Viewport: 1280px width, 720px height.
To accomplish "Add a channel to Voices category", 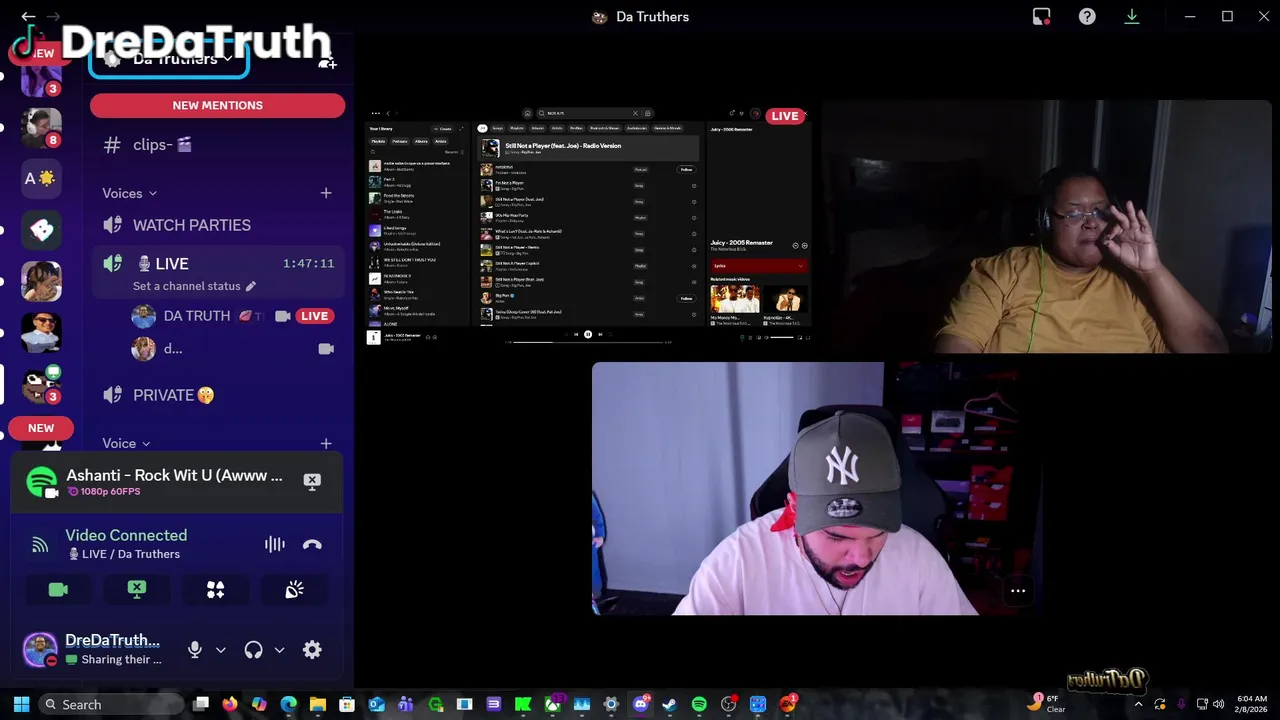I will (x=326, y=193).
